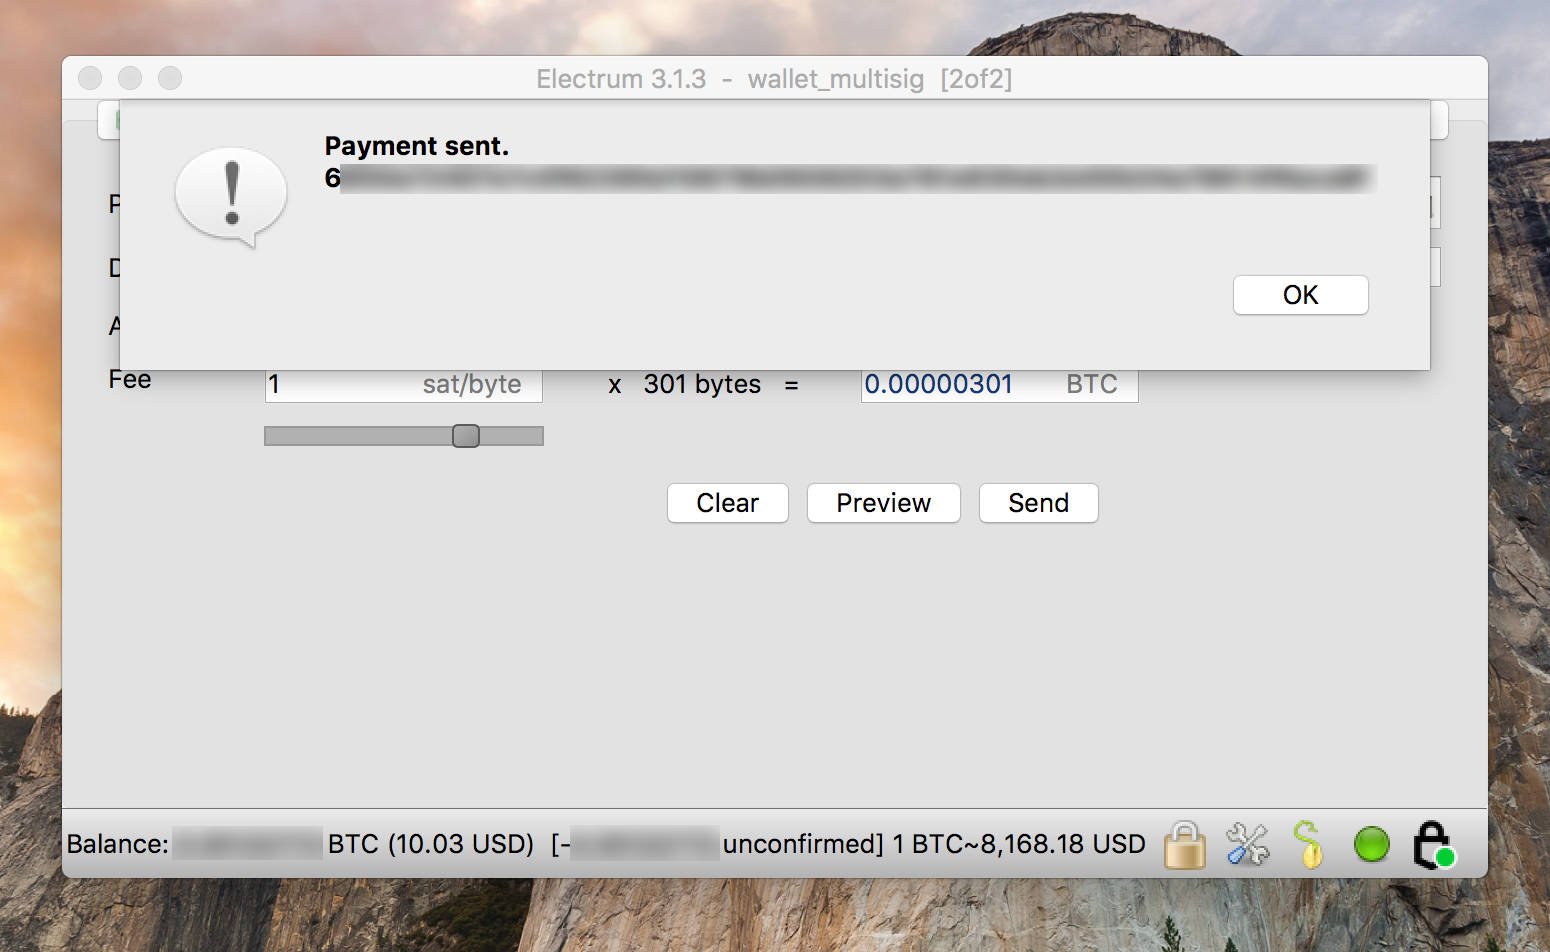
Task: Open the transaction Preview
Action: point(883,503)
